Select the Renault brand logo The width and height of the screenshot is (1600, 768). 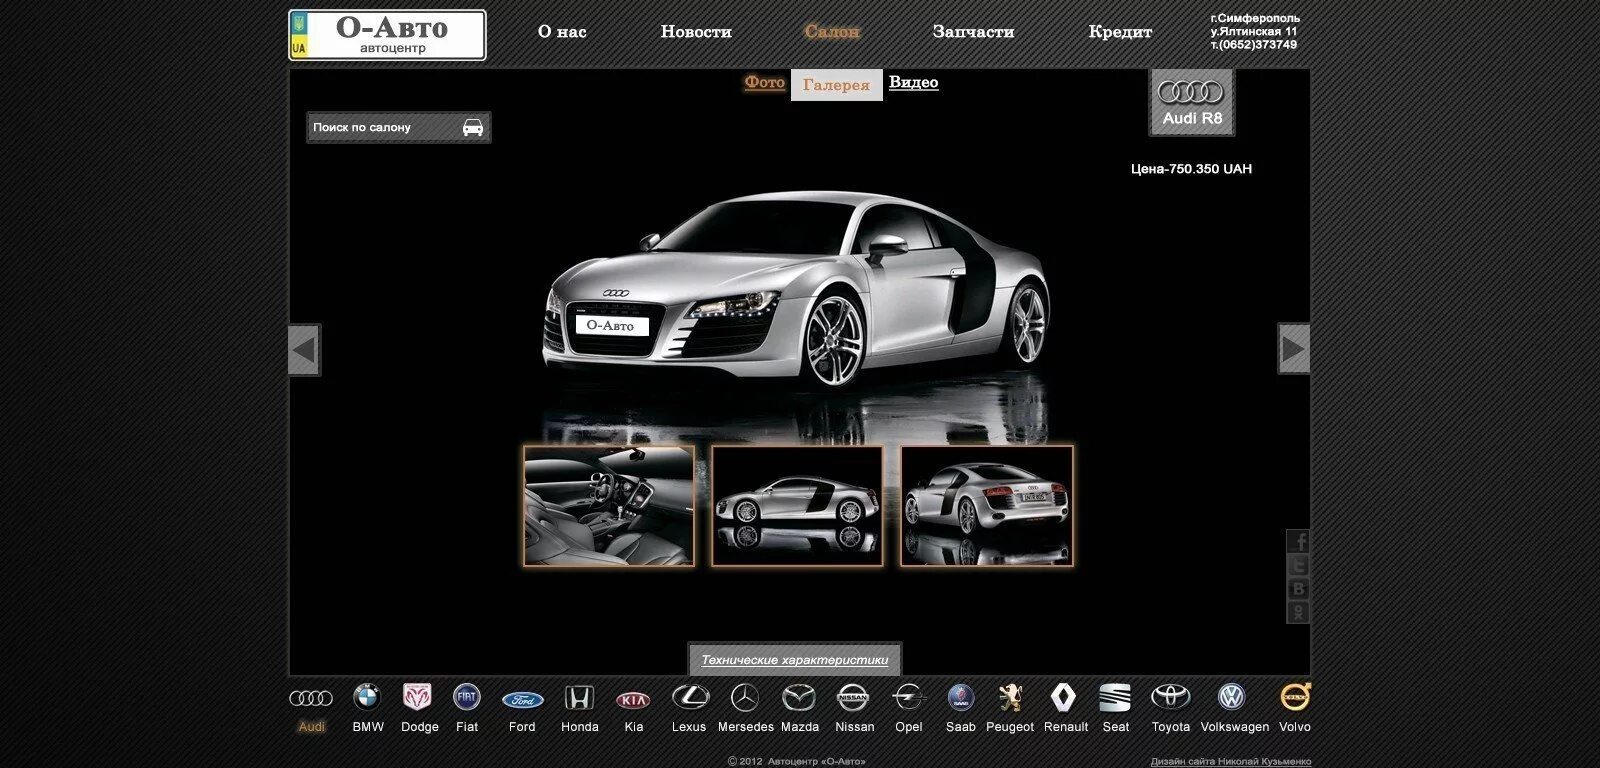click(1063, 697)
